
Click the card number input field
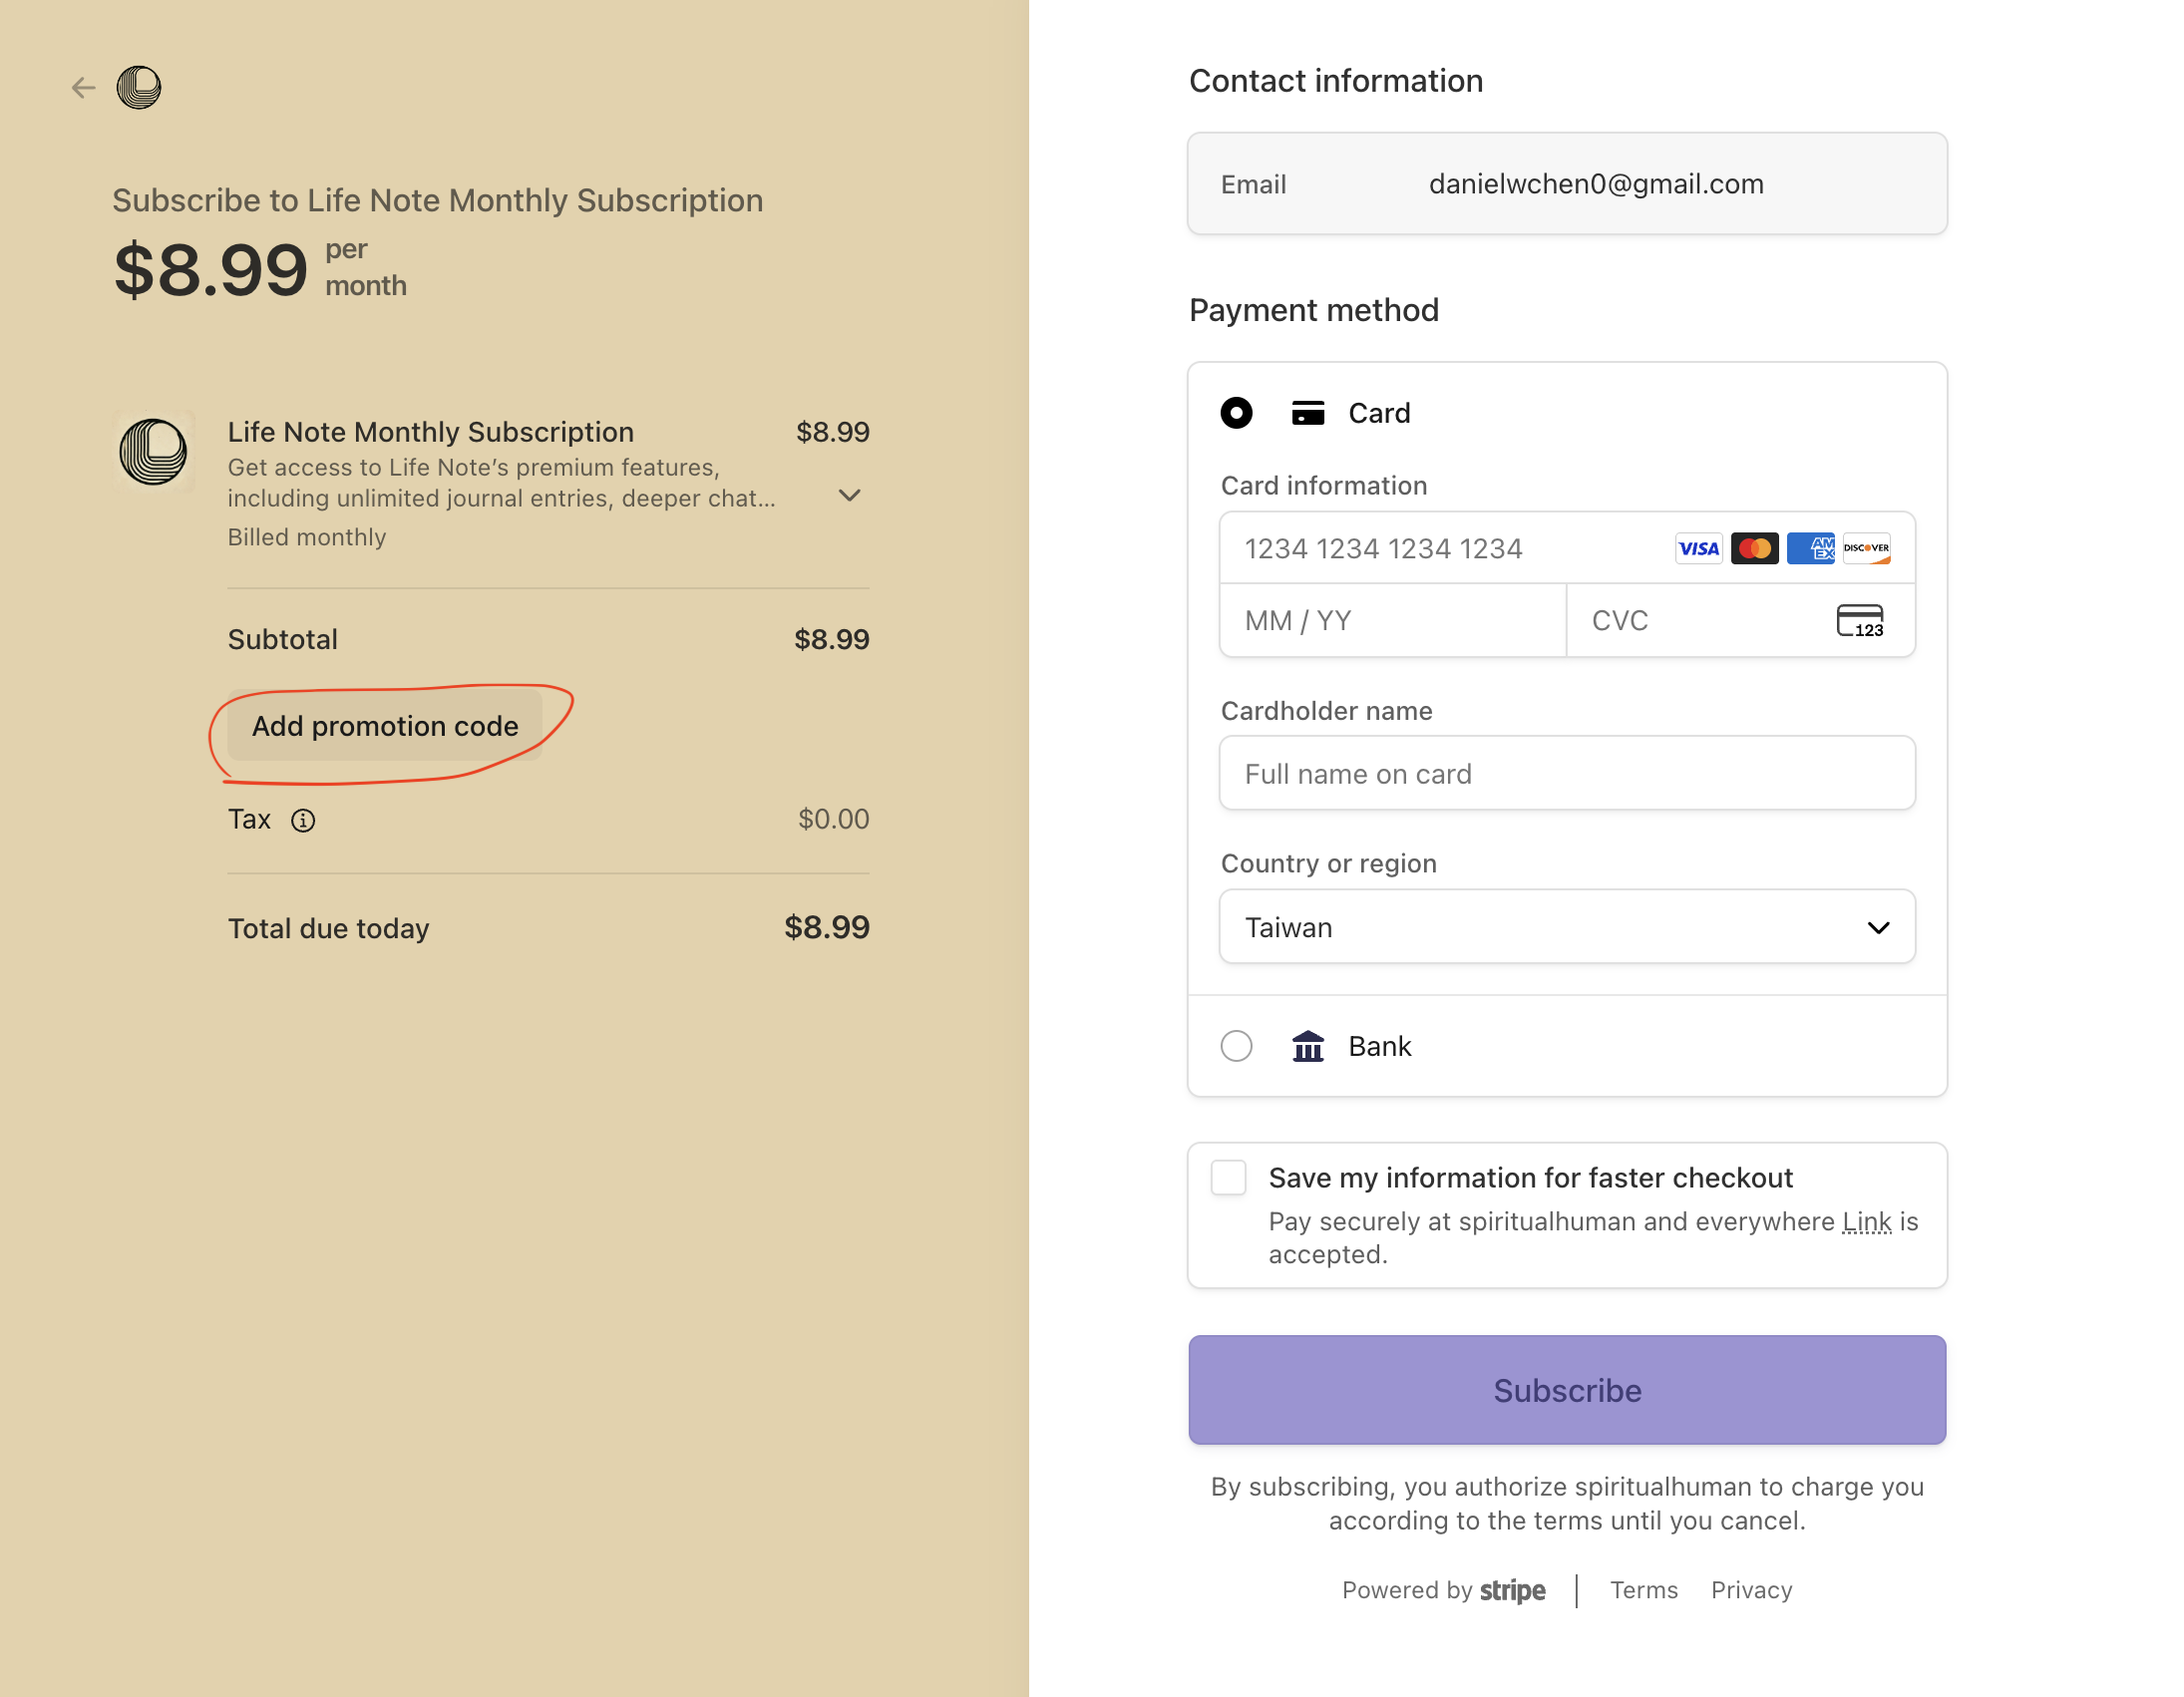(1440, 548)
